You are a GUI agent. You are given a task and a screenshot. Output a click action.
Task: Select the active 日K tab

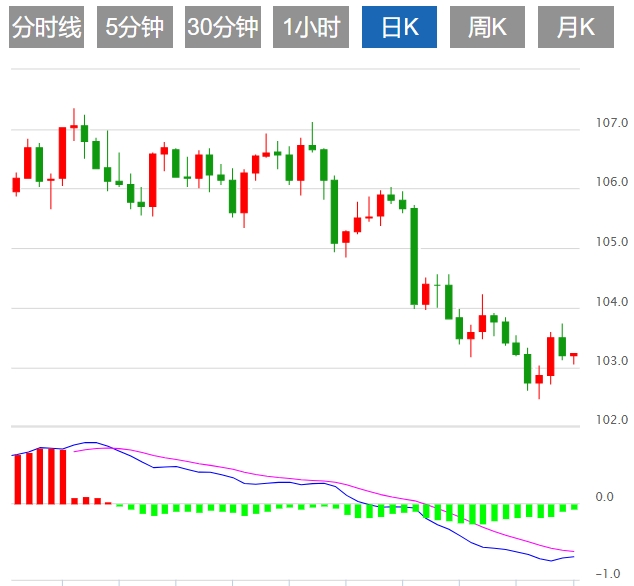coord(399,28)
